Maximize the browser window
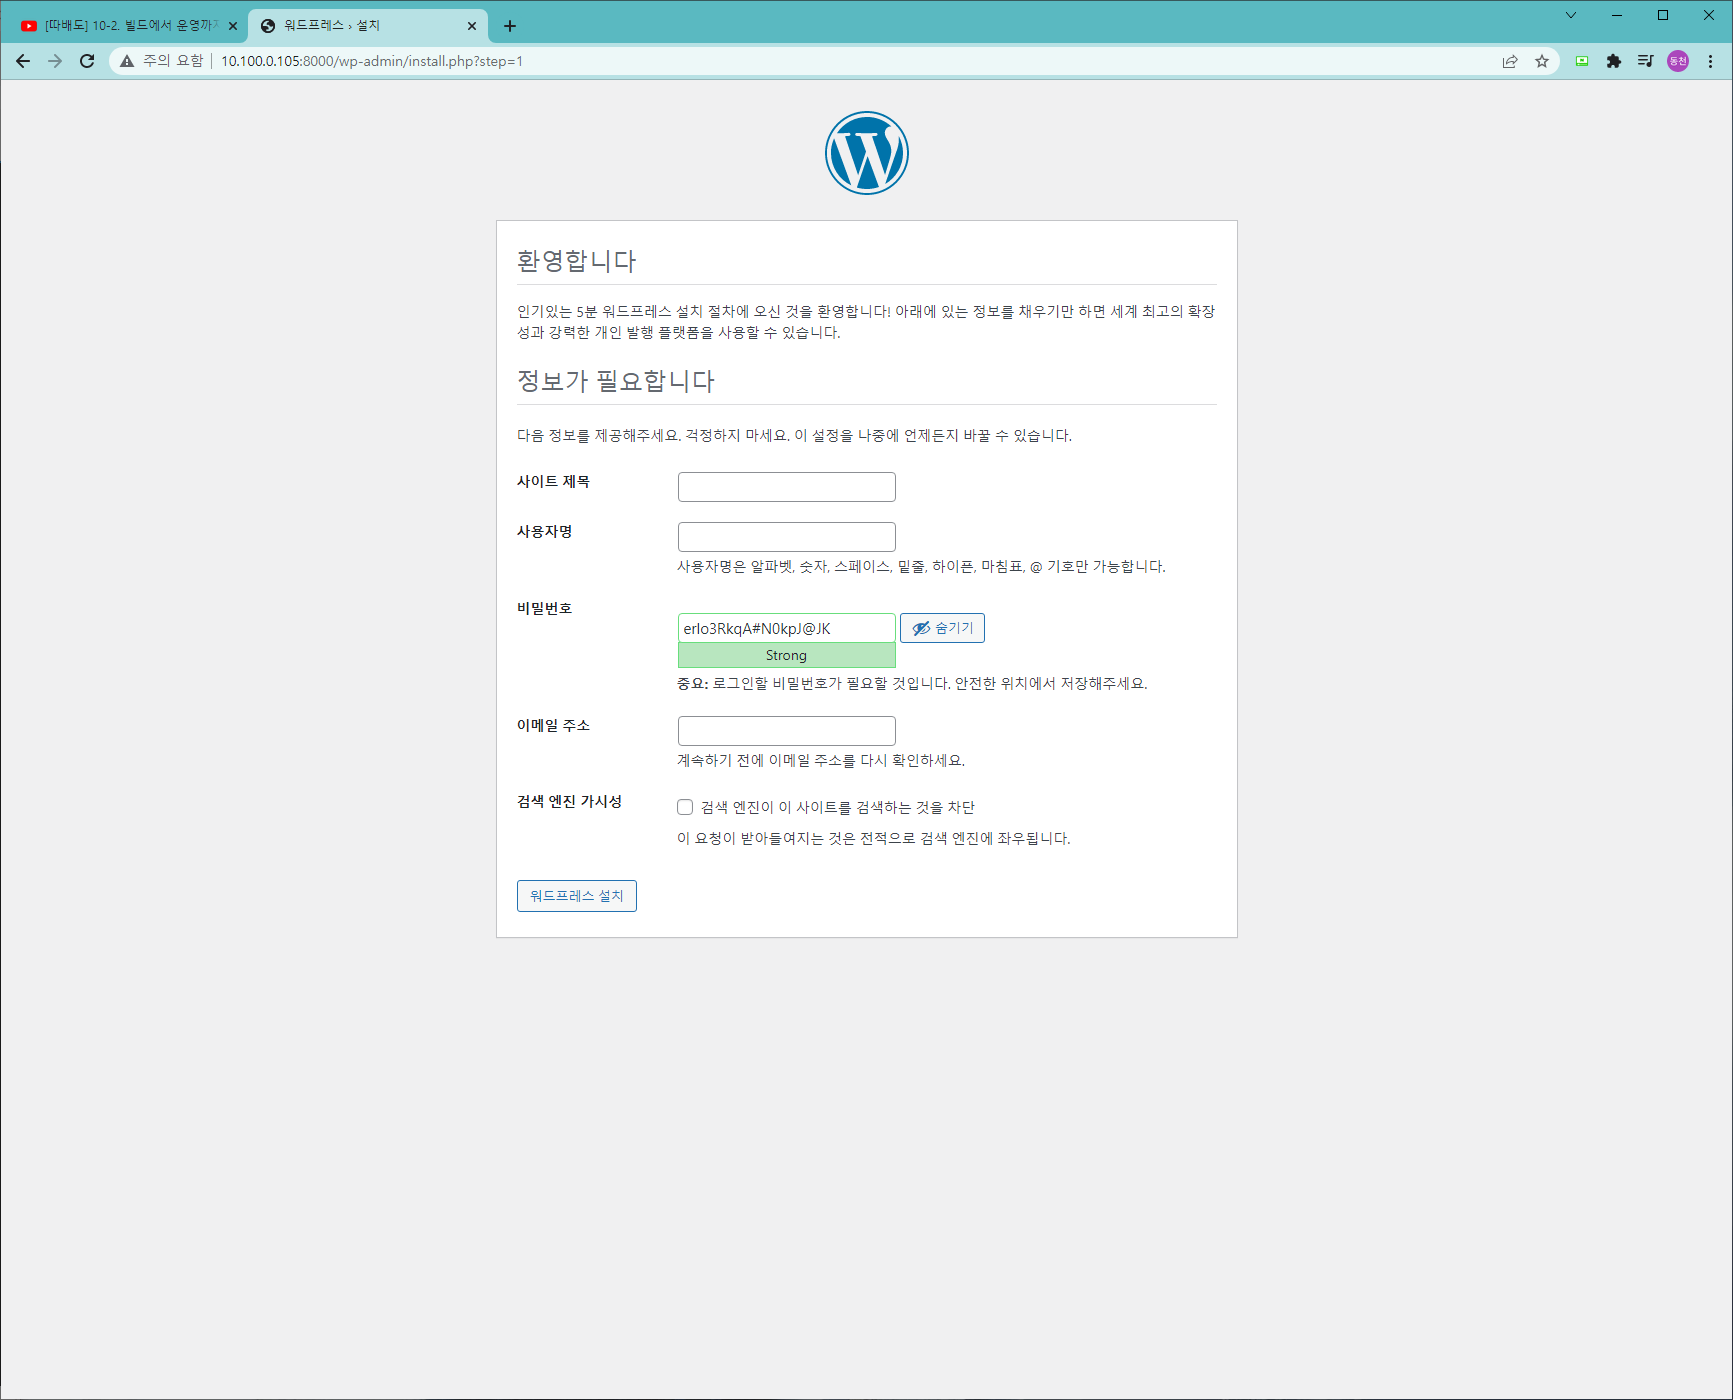1733x1400 pixels. pos(1663,15)
